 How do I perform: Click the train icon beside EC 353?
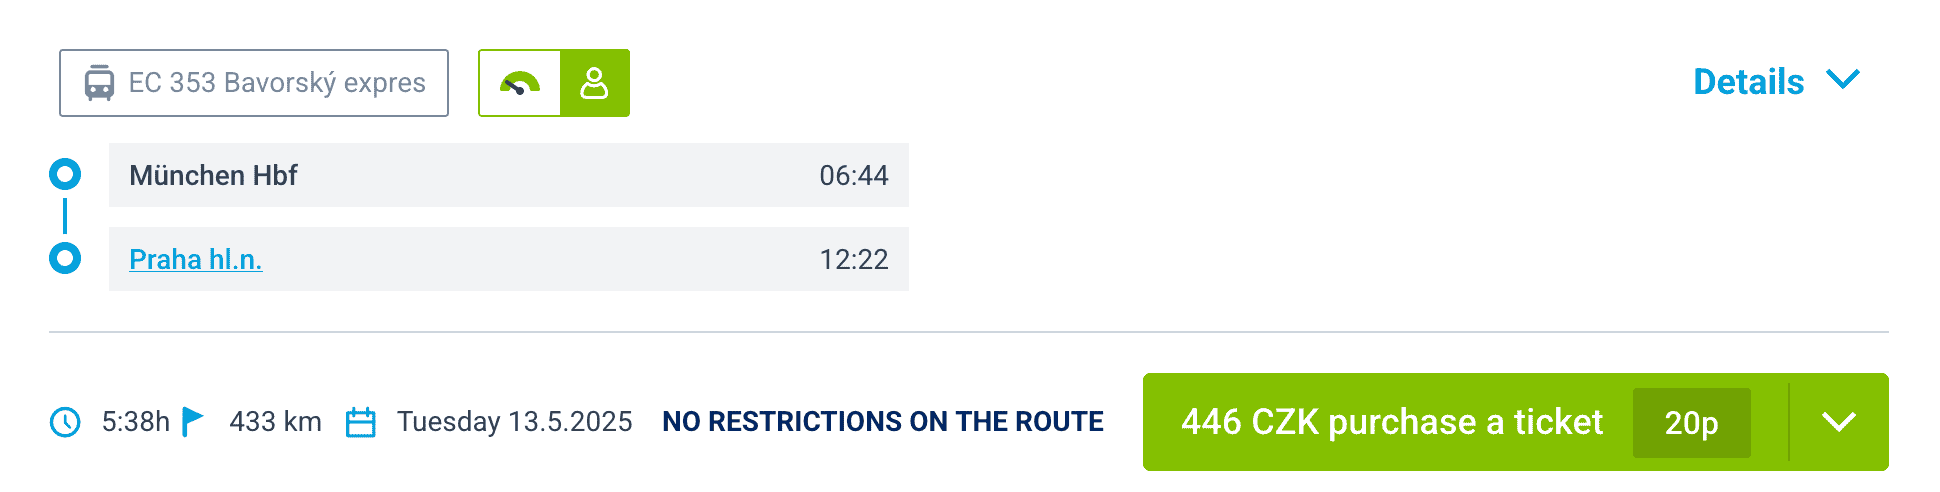click(99, 83)
